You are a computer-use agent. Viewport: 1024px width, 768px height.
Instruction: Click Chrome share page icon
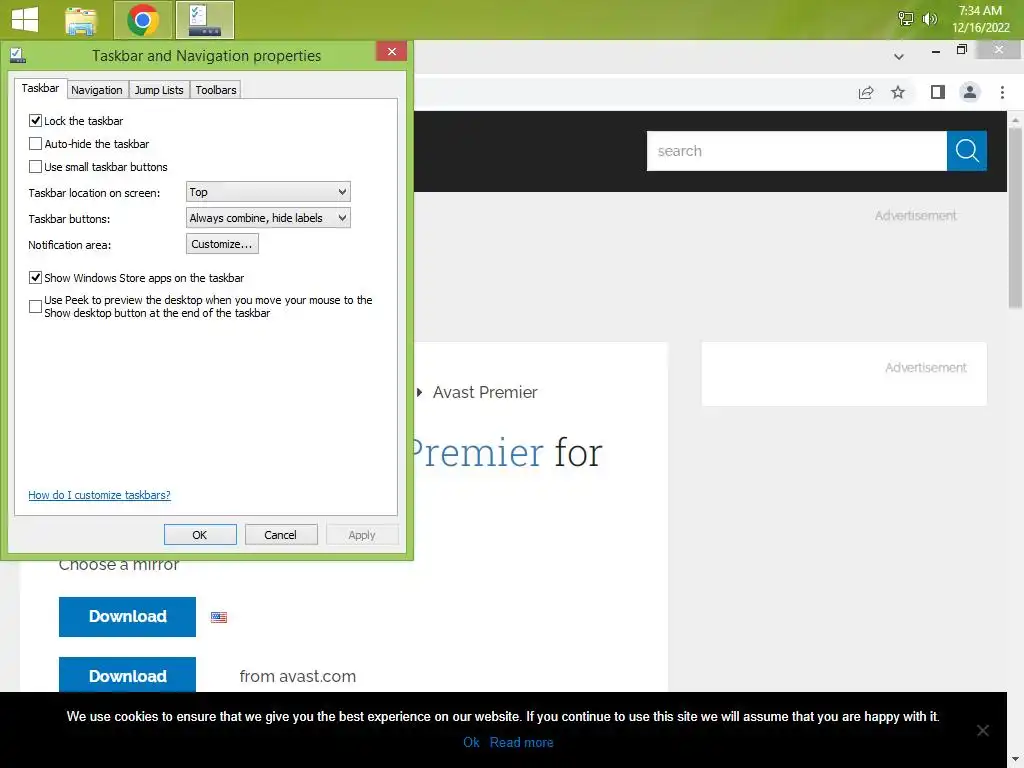click(866, 92)
